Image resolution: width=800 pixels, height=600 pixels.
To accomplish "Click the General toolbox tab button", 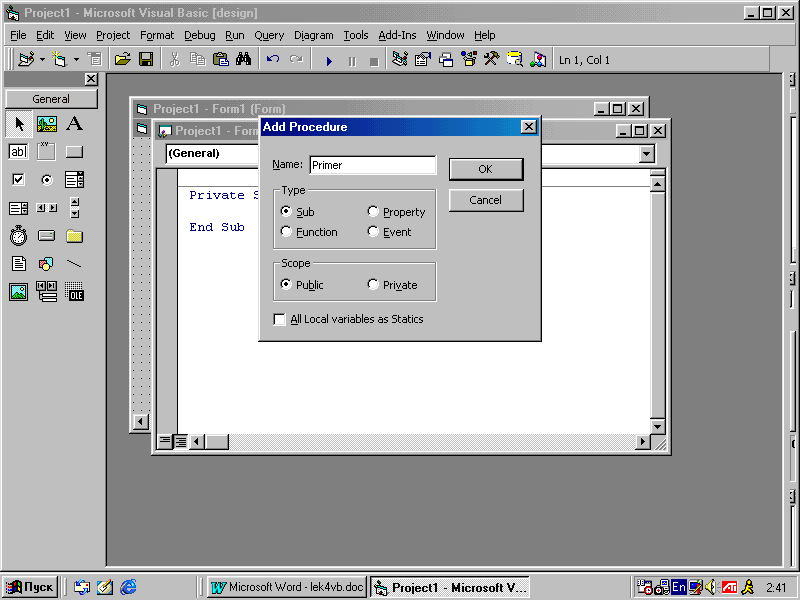I will pos(51,99).
